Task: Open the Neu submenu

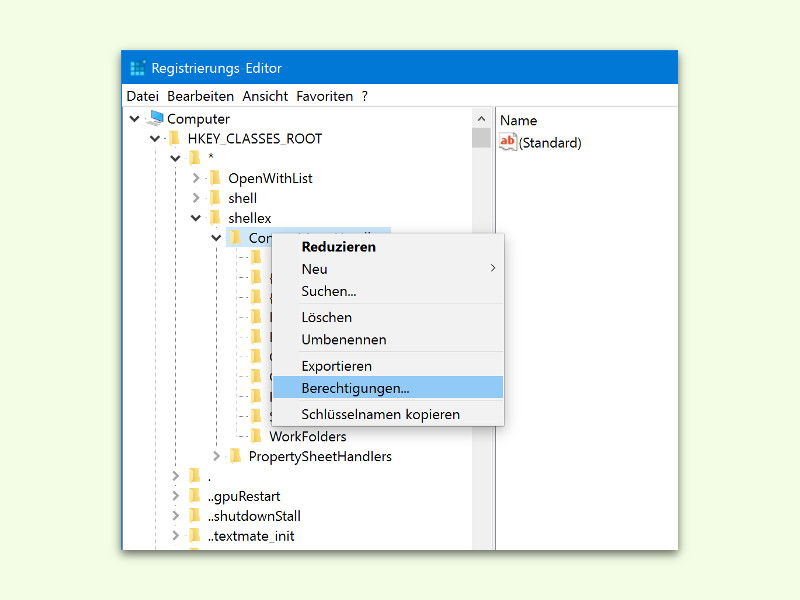Action: [x=388, y=269]
